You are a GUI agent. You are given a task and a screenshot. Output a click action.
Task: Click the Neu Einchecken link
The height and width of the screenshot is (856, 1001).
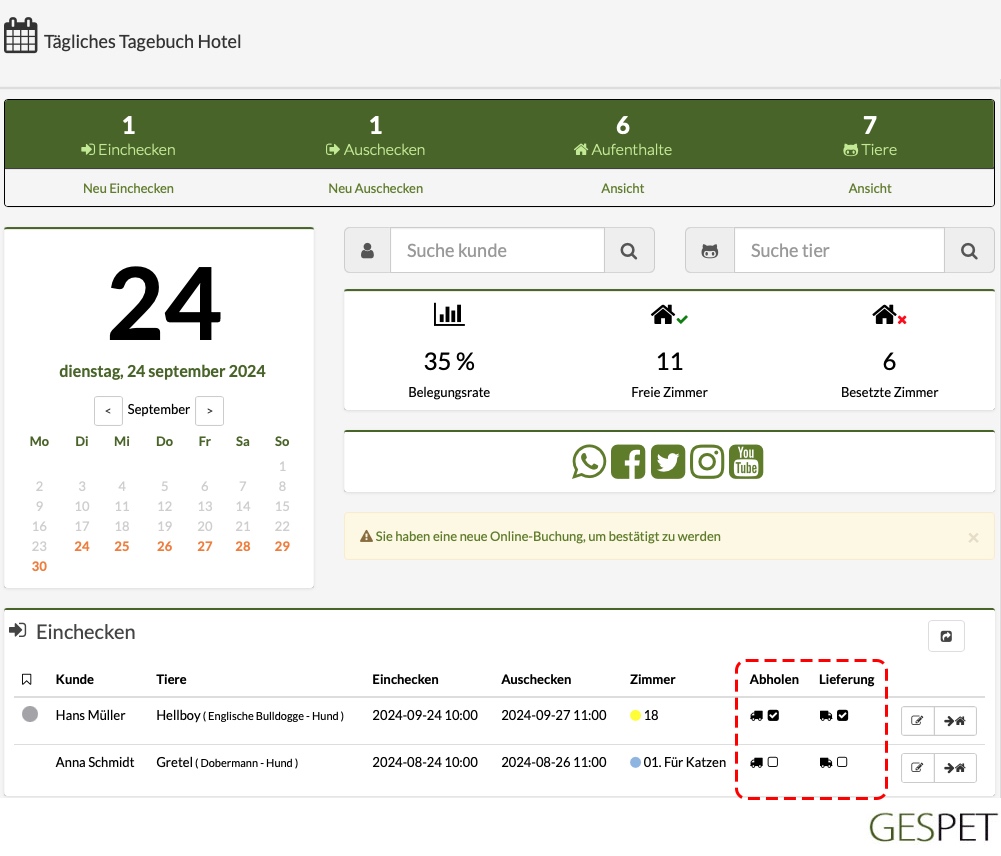click(128, 188)
